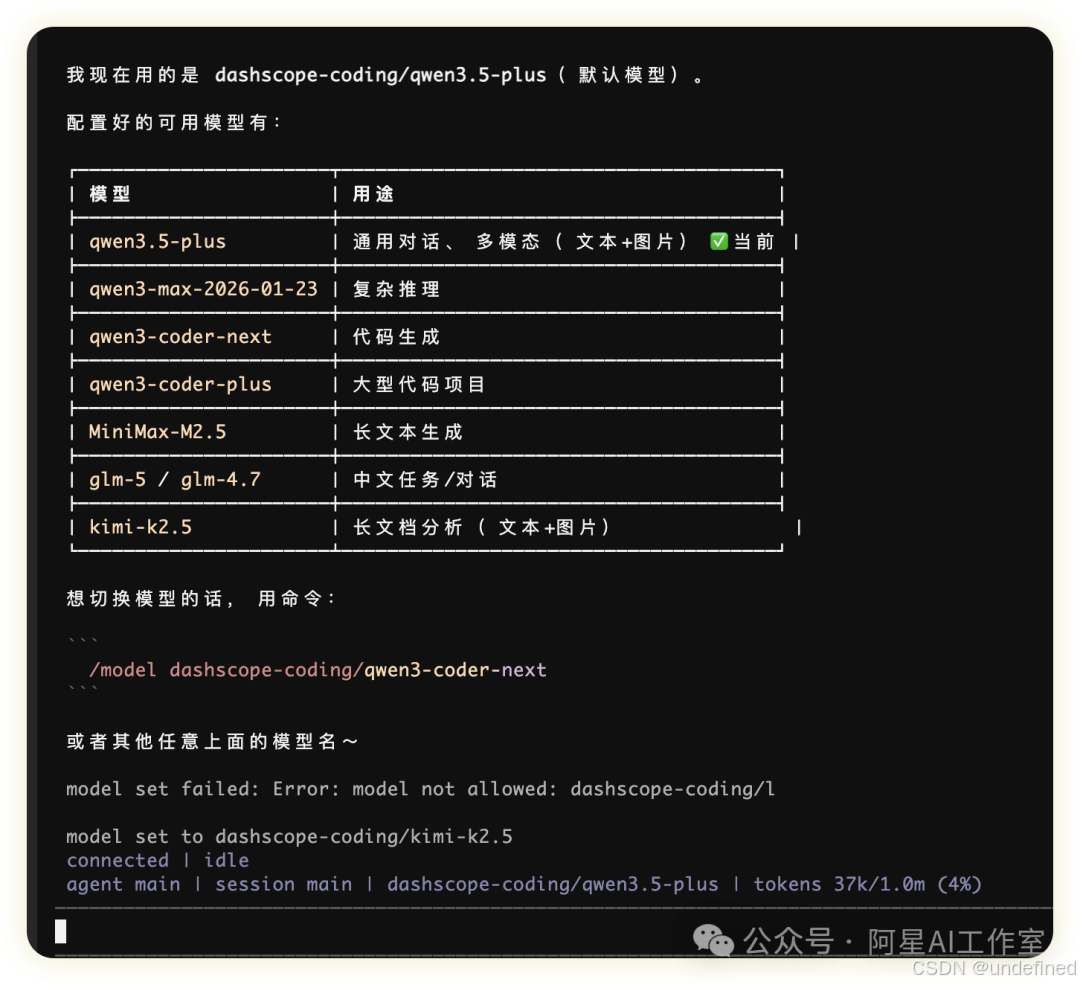Select qwen3-coder-next in the model column

click(x=180, y=337)
